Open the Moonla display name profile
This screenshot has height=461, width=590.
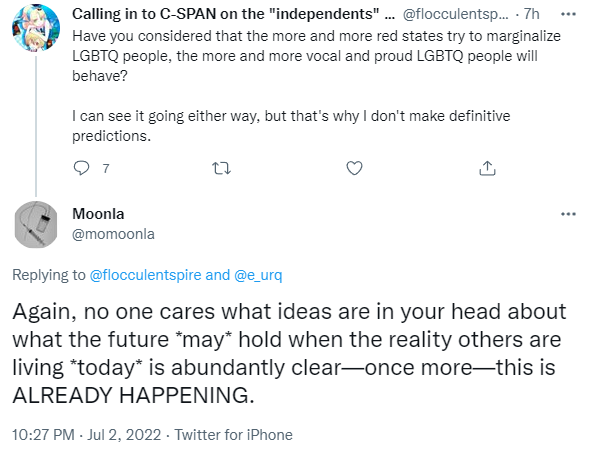(98, 214)
